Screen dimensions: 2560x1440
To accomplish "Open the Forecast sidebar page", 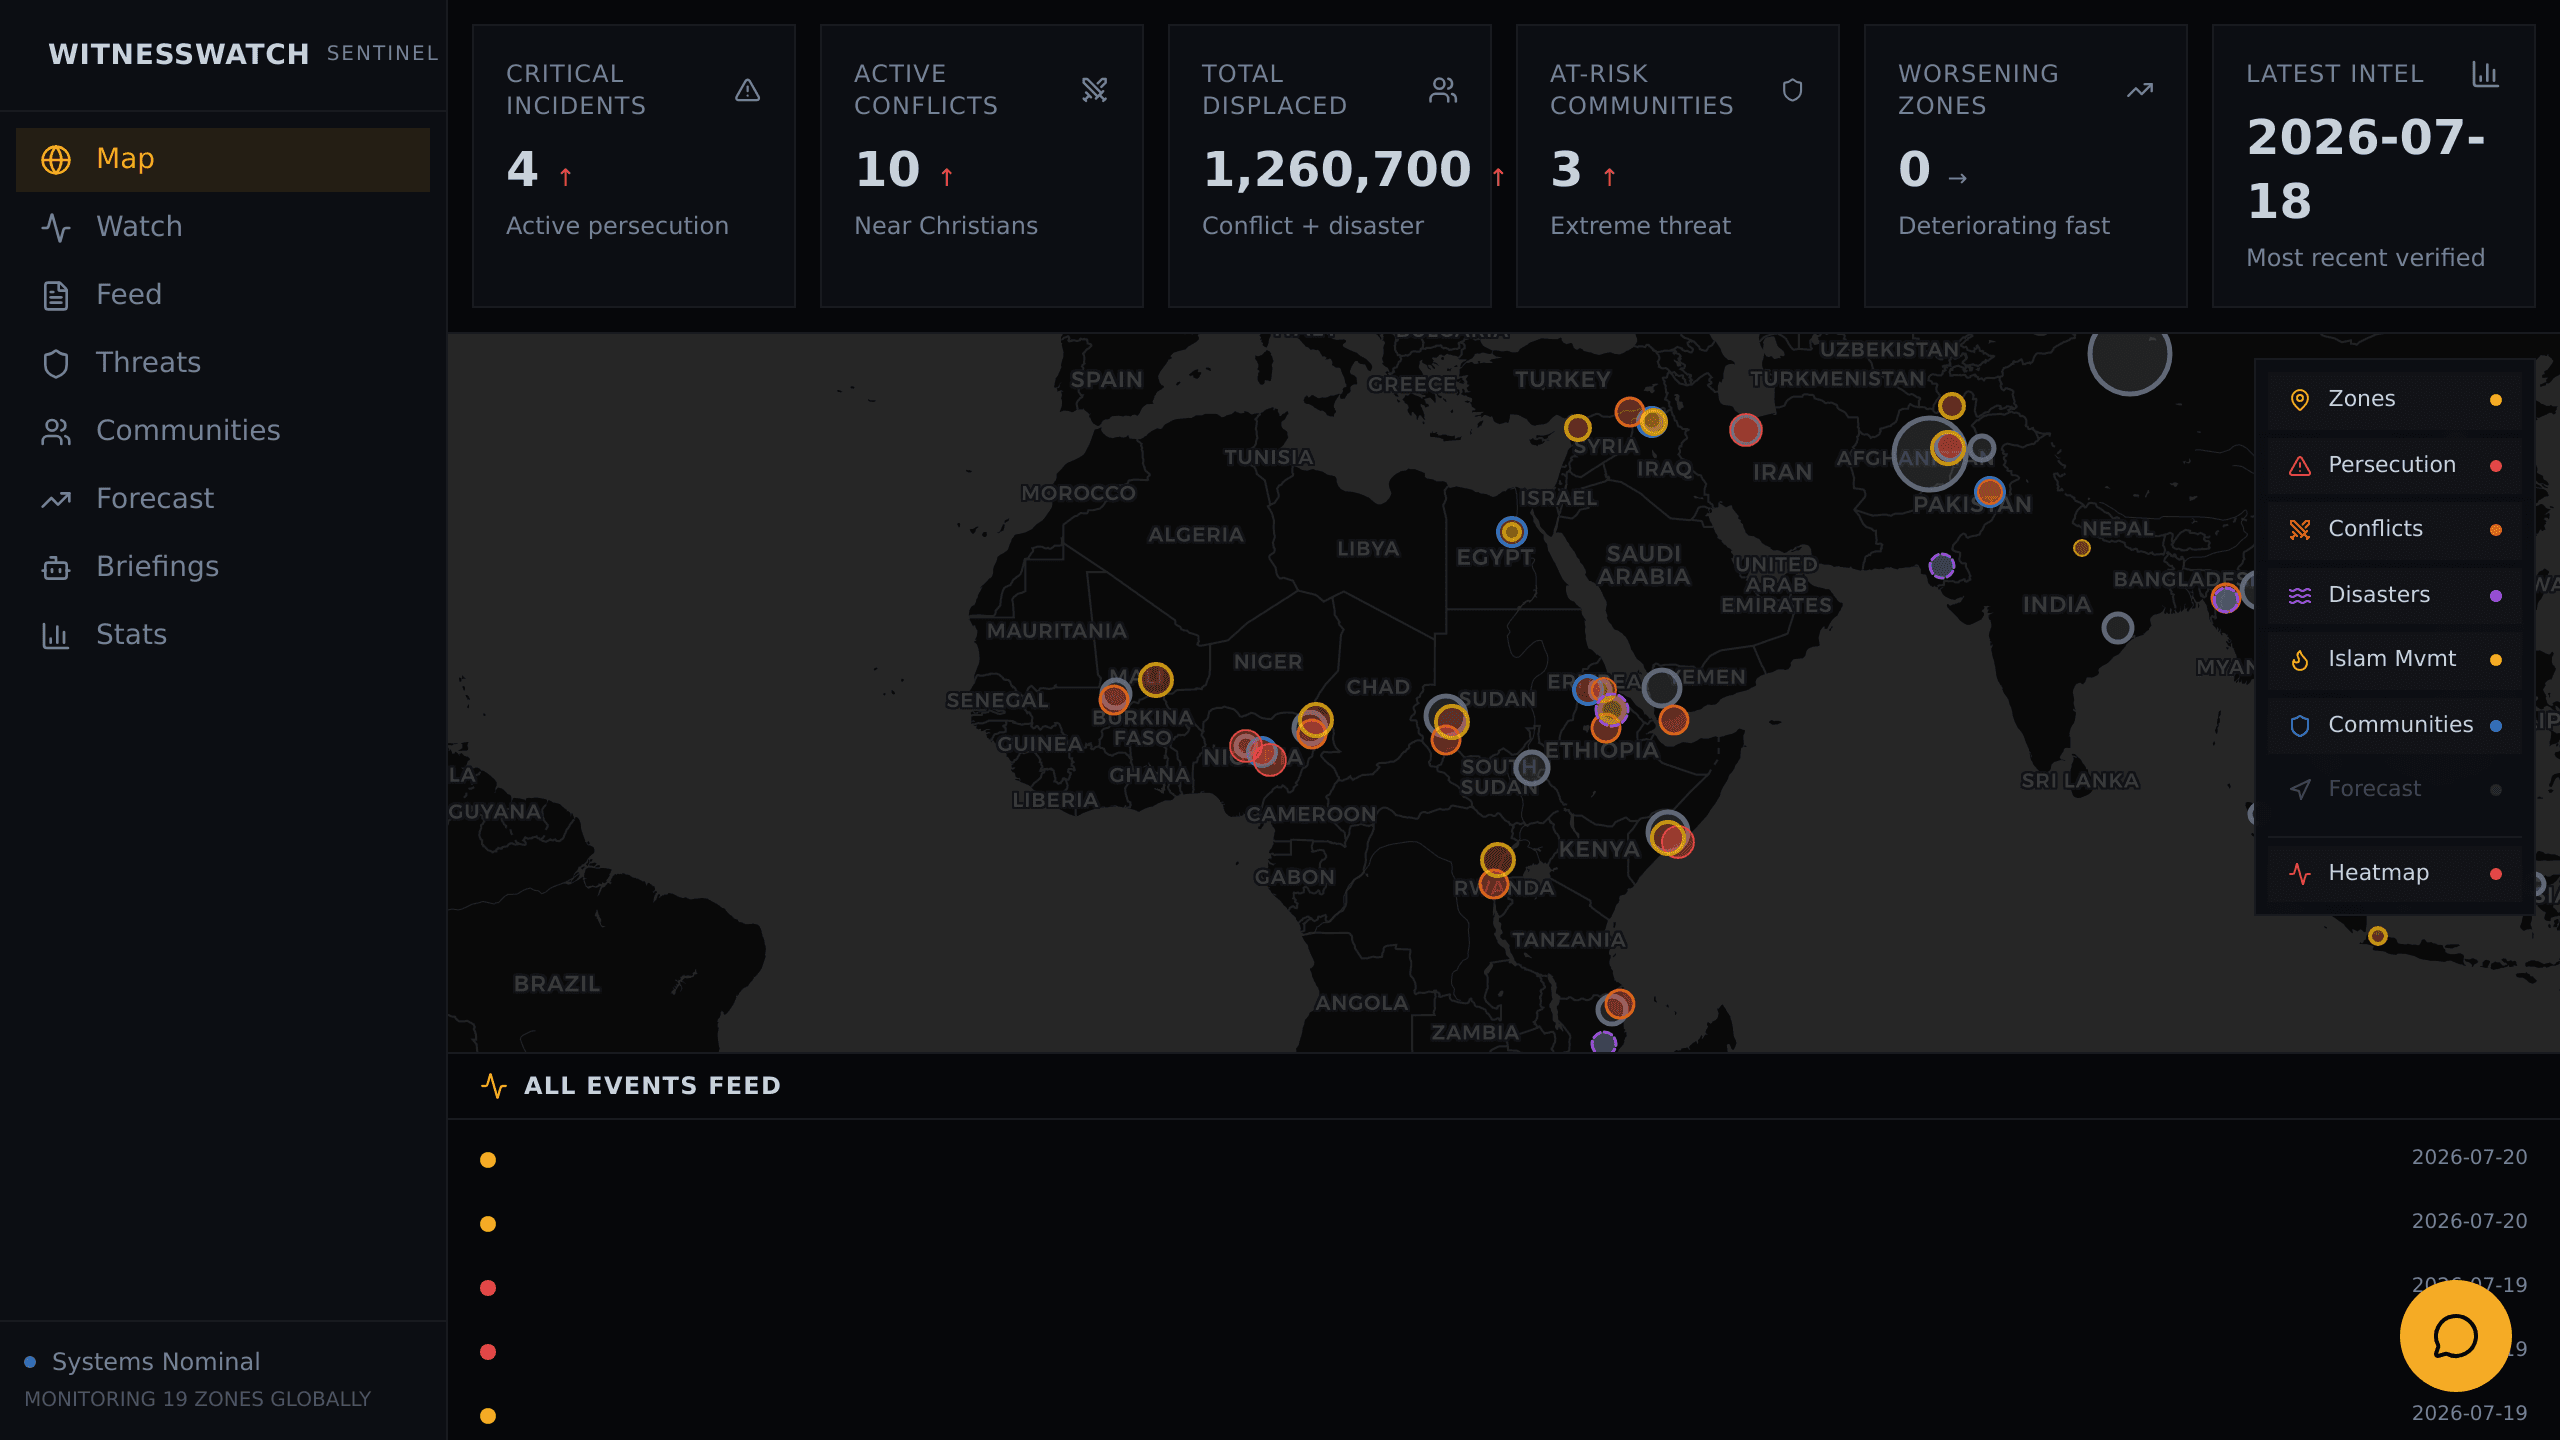I will pyautogui.click(x=222, y=499).
